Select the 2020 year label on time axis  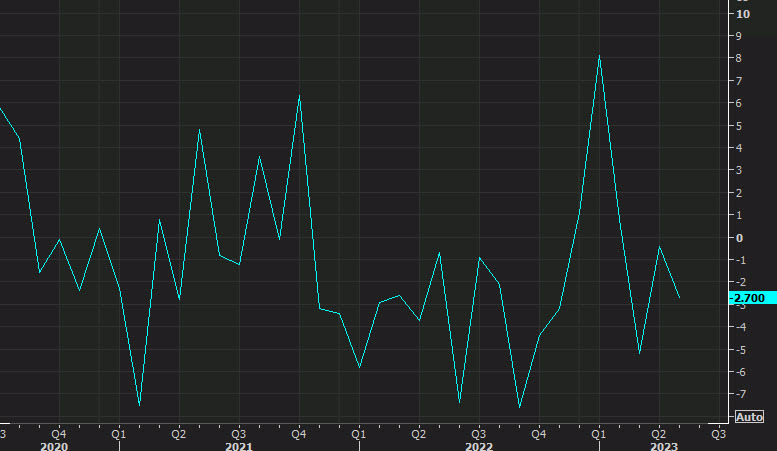tap(54, 446)
